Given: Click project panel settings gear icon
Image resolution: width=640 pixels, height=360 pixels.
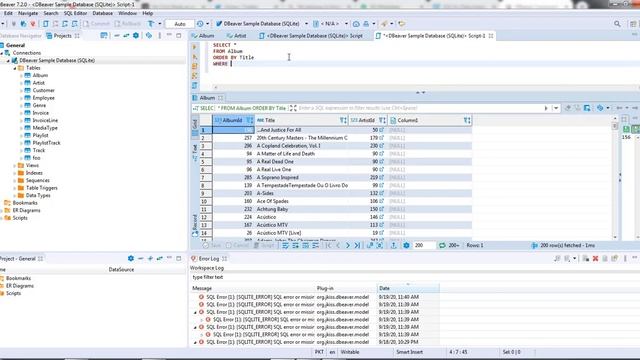Looking at the screenshot, I should [x=131, y=258].
